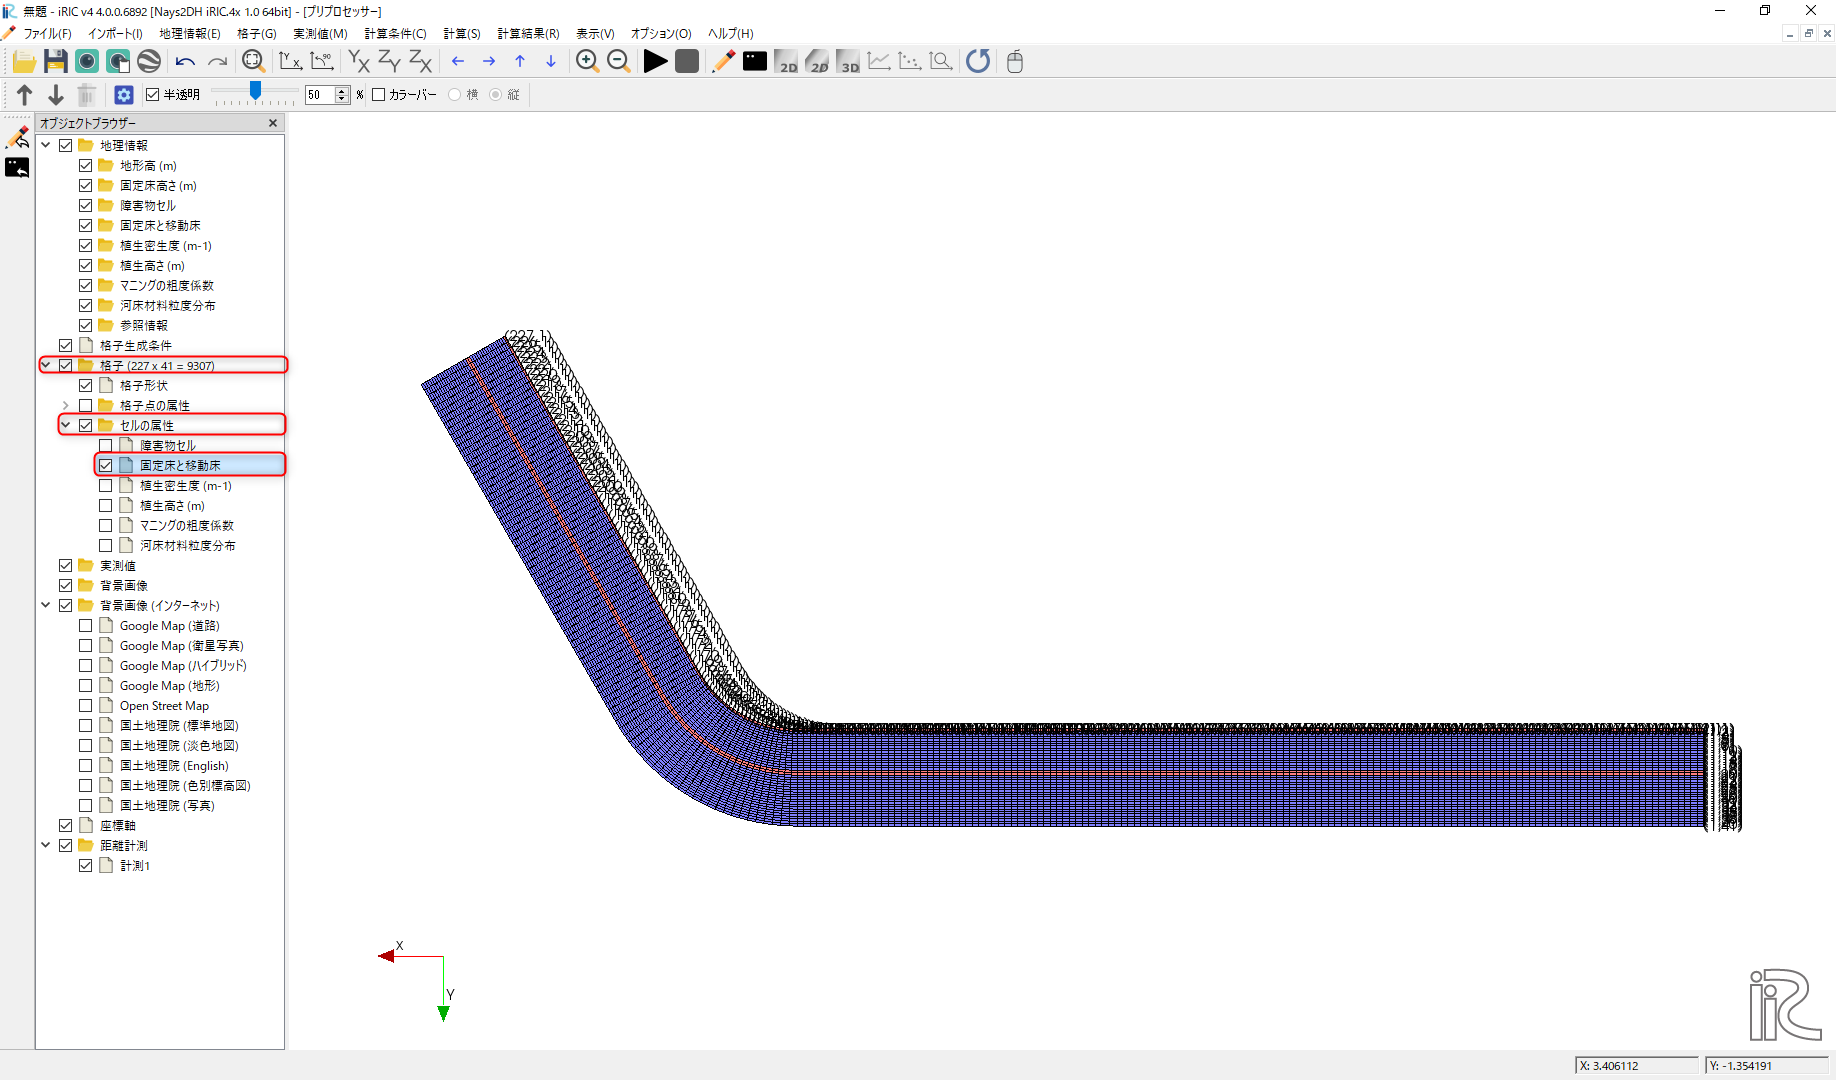Screen dimensions: 1836x1080
Task: Move view up with blue up arrow
Action: coord(520,62)
